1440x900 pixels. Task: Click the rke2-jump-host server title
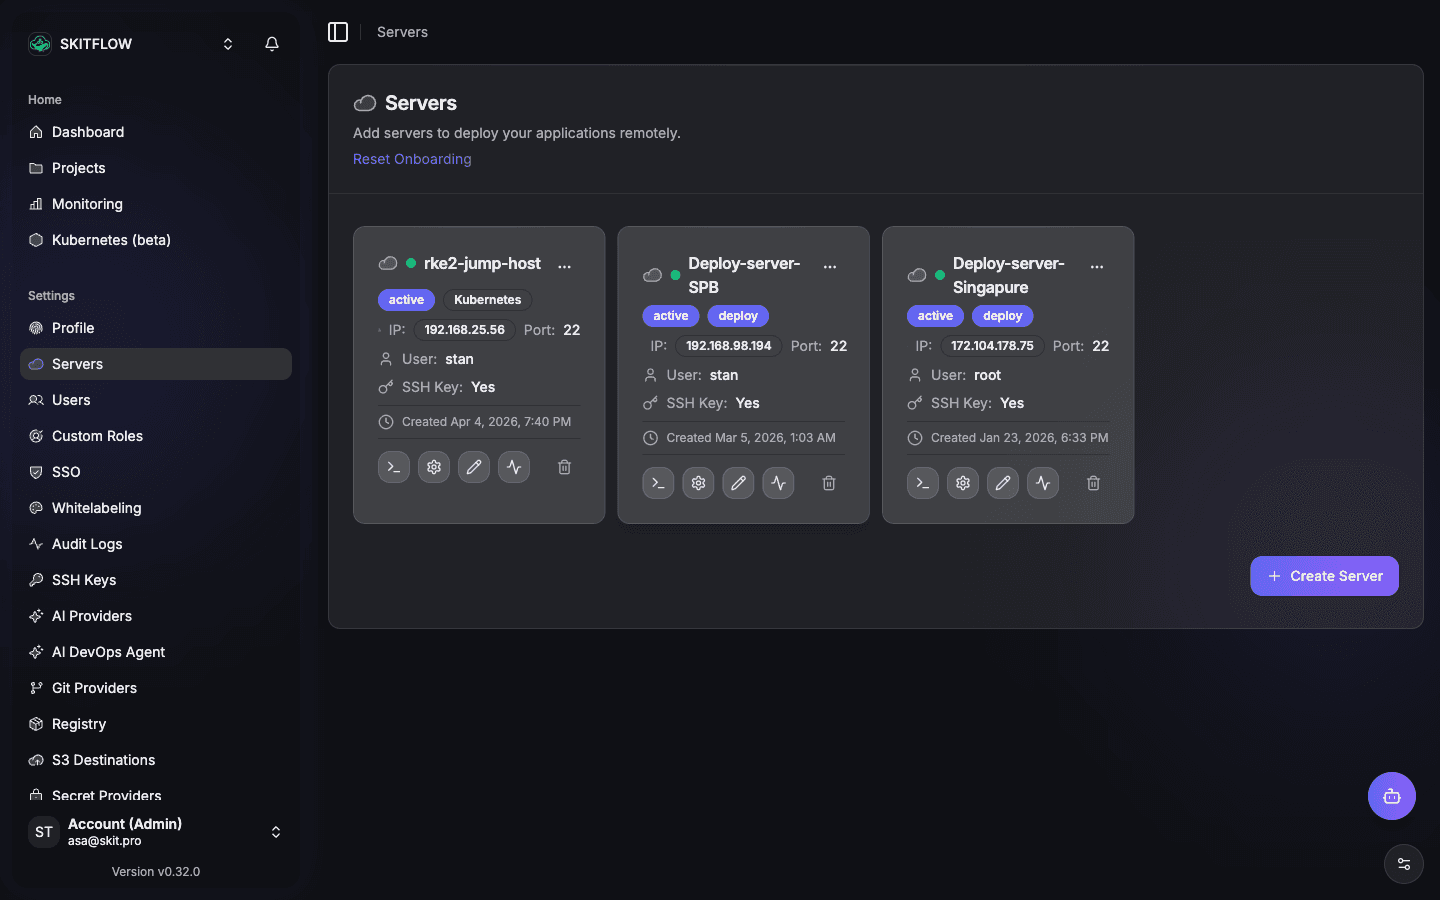coord(482,263)
